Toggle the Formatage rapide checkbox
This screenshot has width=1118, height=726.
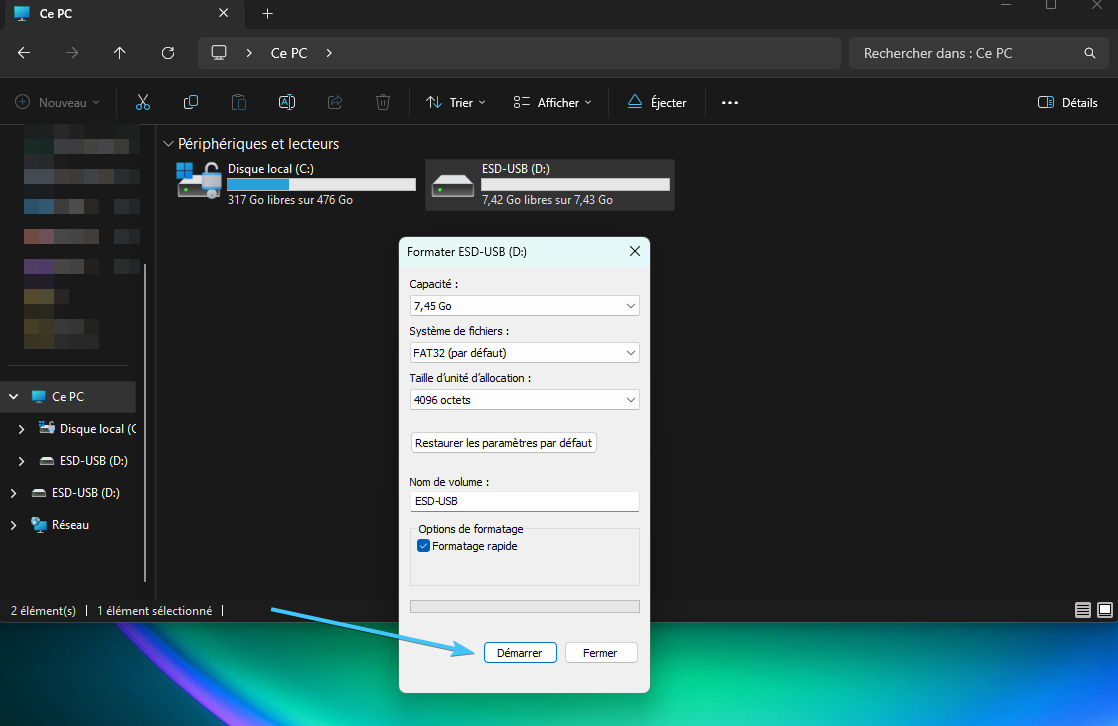coord(424,546)
